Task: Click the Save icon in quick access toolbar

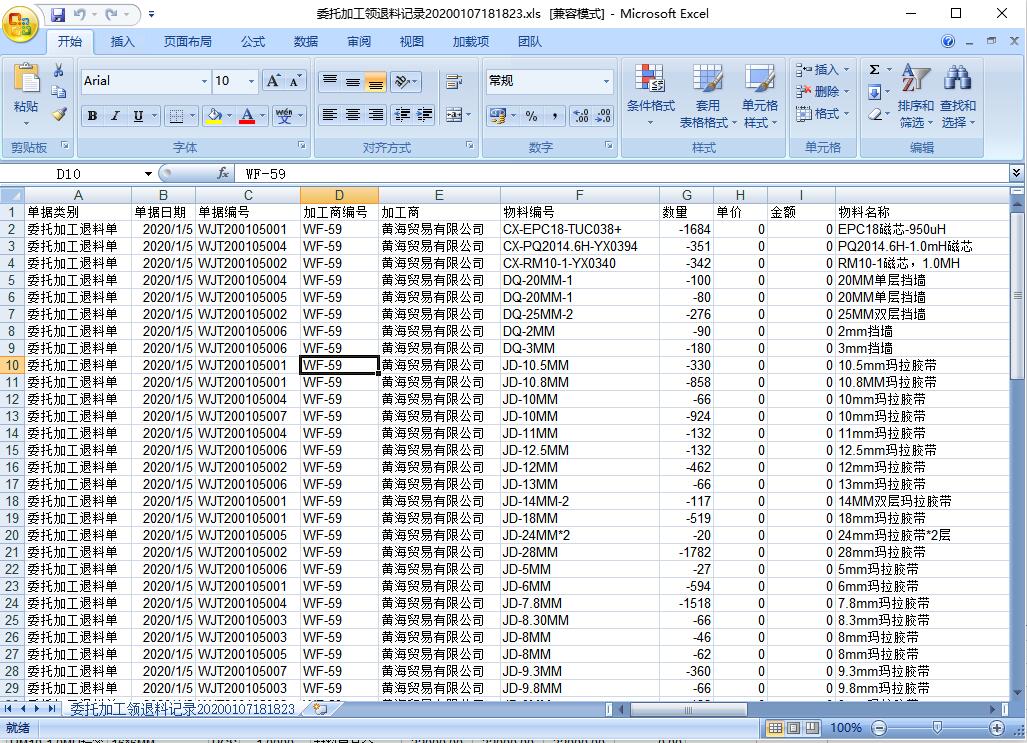Action: [x=58, y=14]
